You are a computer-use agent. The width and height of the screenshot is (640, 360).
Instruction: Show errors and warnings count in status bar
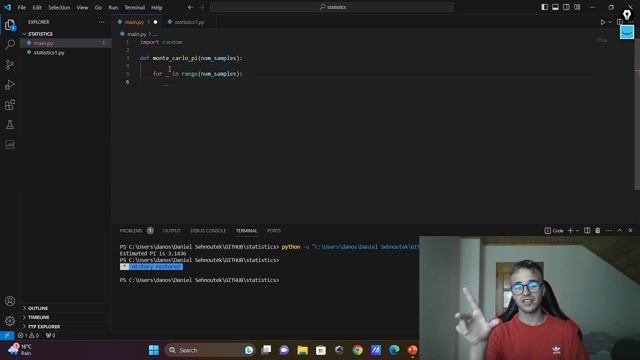point(28,336)
